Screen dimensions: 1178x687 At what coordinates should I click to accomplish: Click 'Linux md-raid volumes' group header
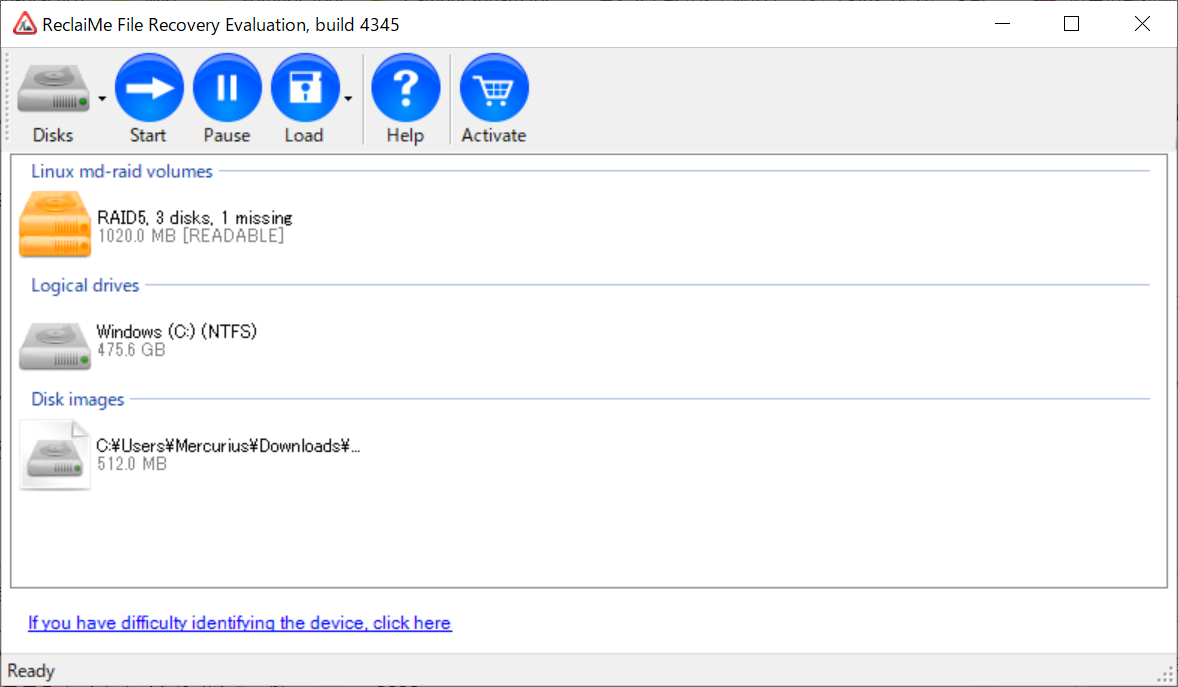pos(122,171)
